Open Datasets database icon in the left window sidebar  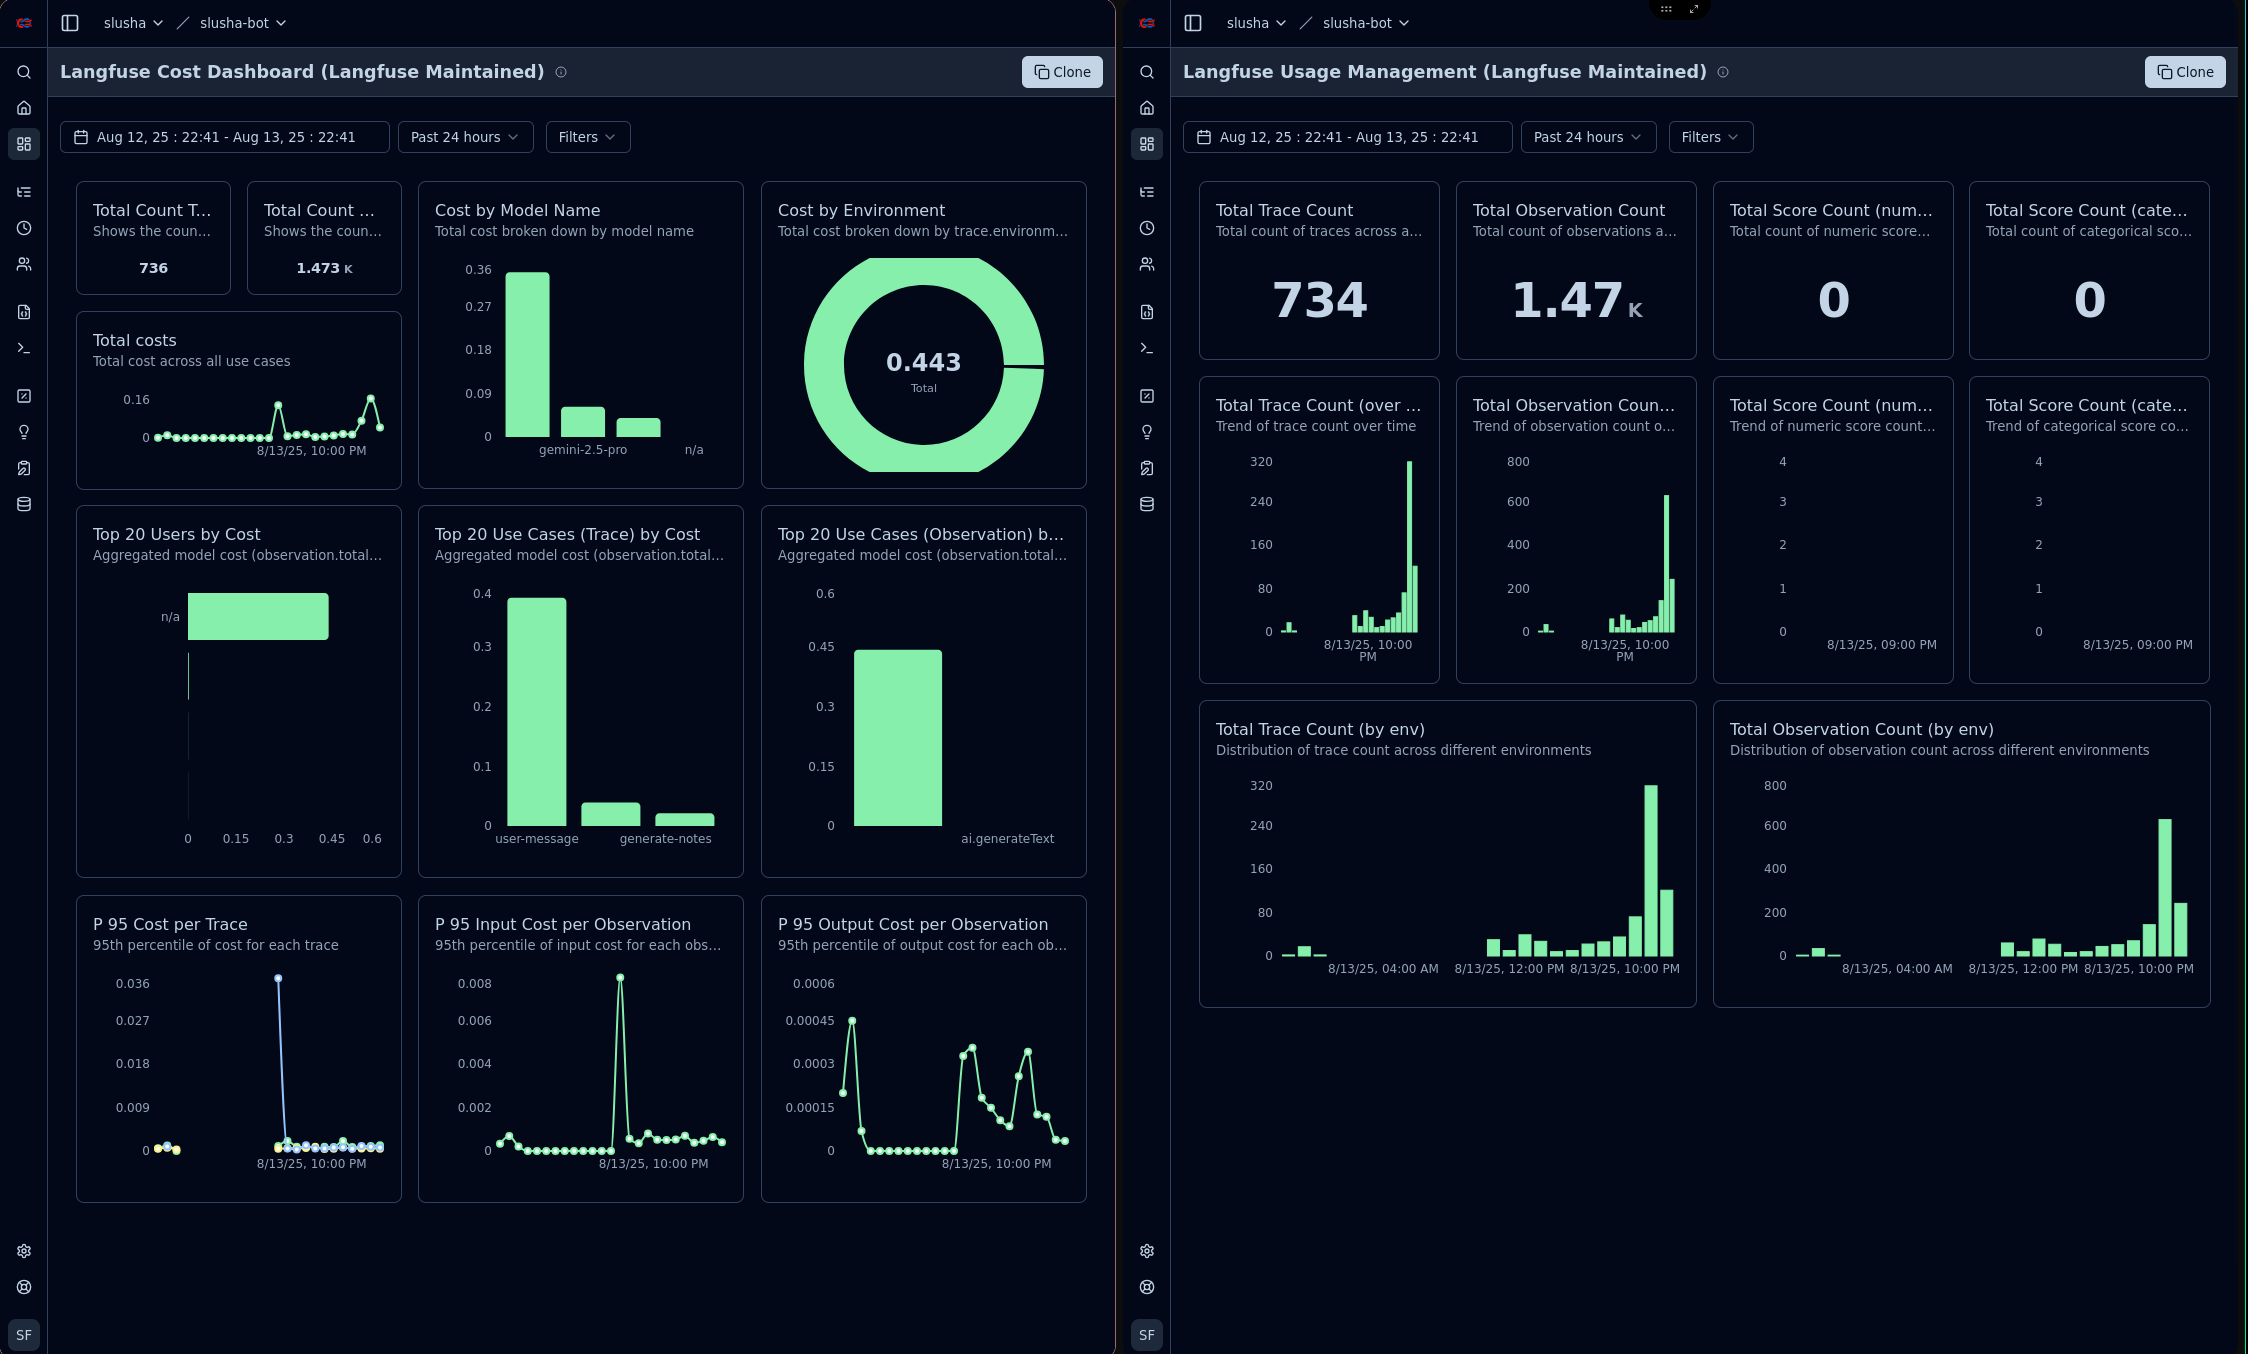pos(24,504)
